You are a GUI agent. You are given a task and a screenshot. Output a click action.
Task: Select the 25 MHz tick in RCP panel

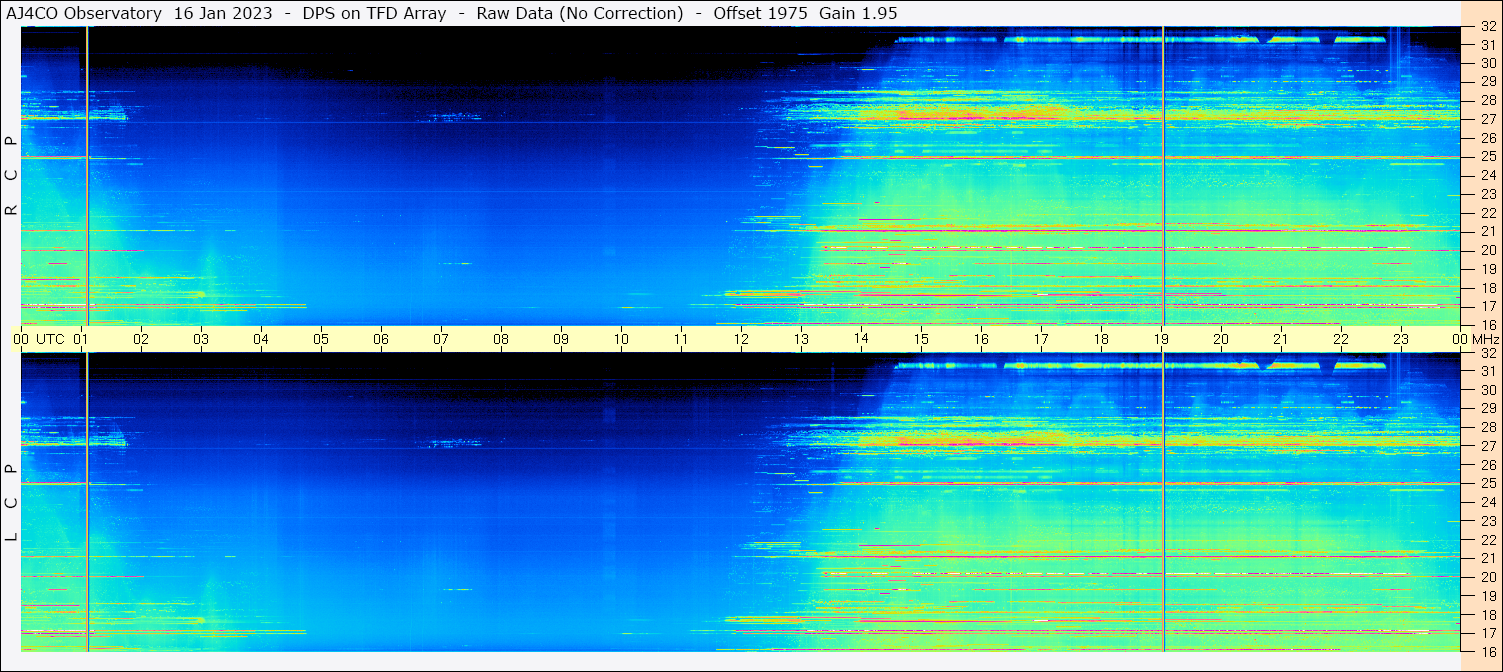coord(1487,157)
